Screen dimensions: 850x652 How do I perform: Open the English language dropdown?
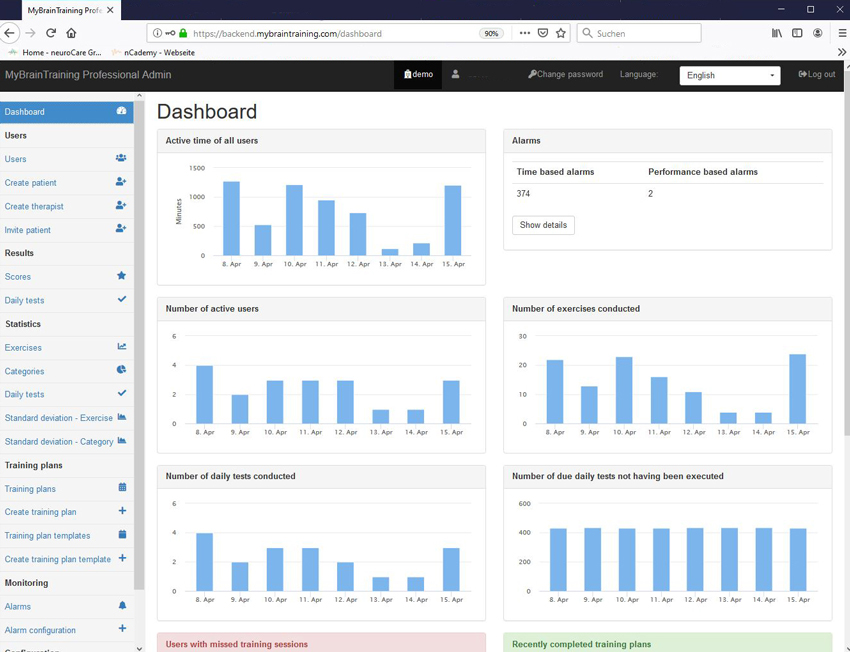pos(729,75)
